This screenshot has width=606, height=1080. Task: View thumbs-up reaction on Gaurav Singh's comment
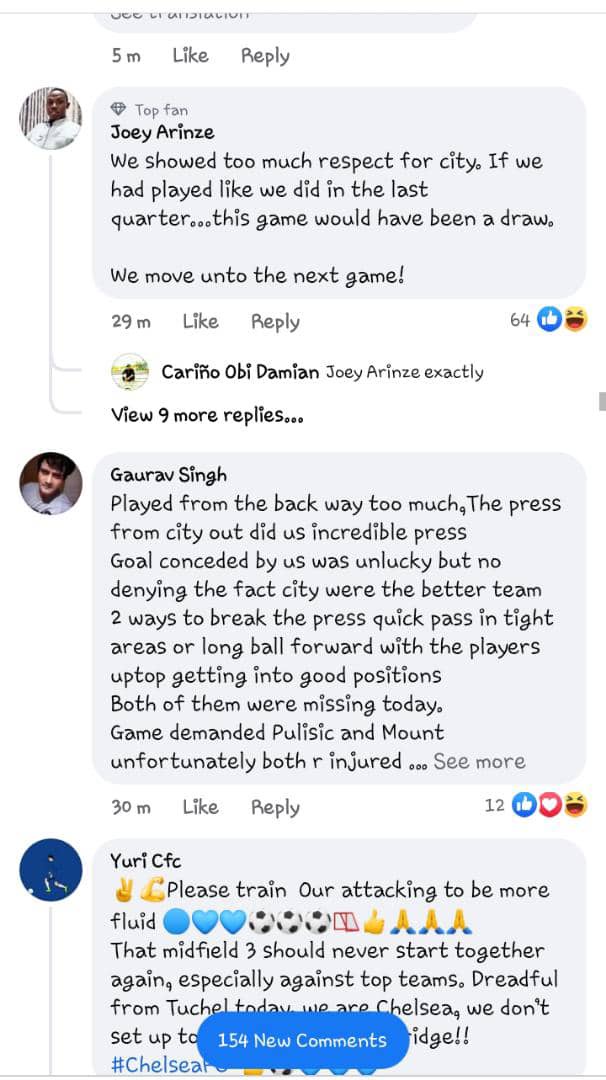click(525, 804)
